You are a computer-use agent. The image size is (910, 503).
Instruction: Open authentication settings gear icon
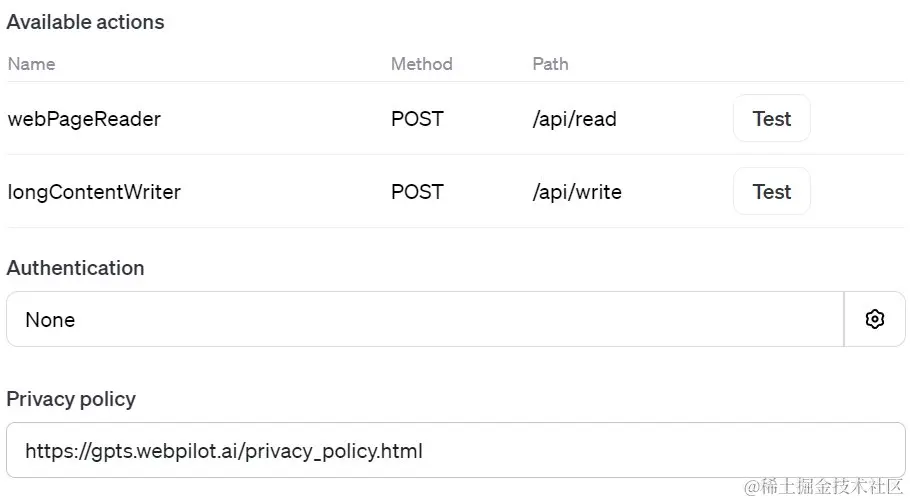[x=875, y=319]
